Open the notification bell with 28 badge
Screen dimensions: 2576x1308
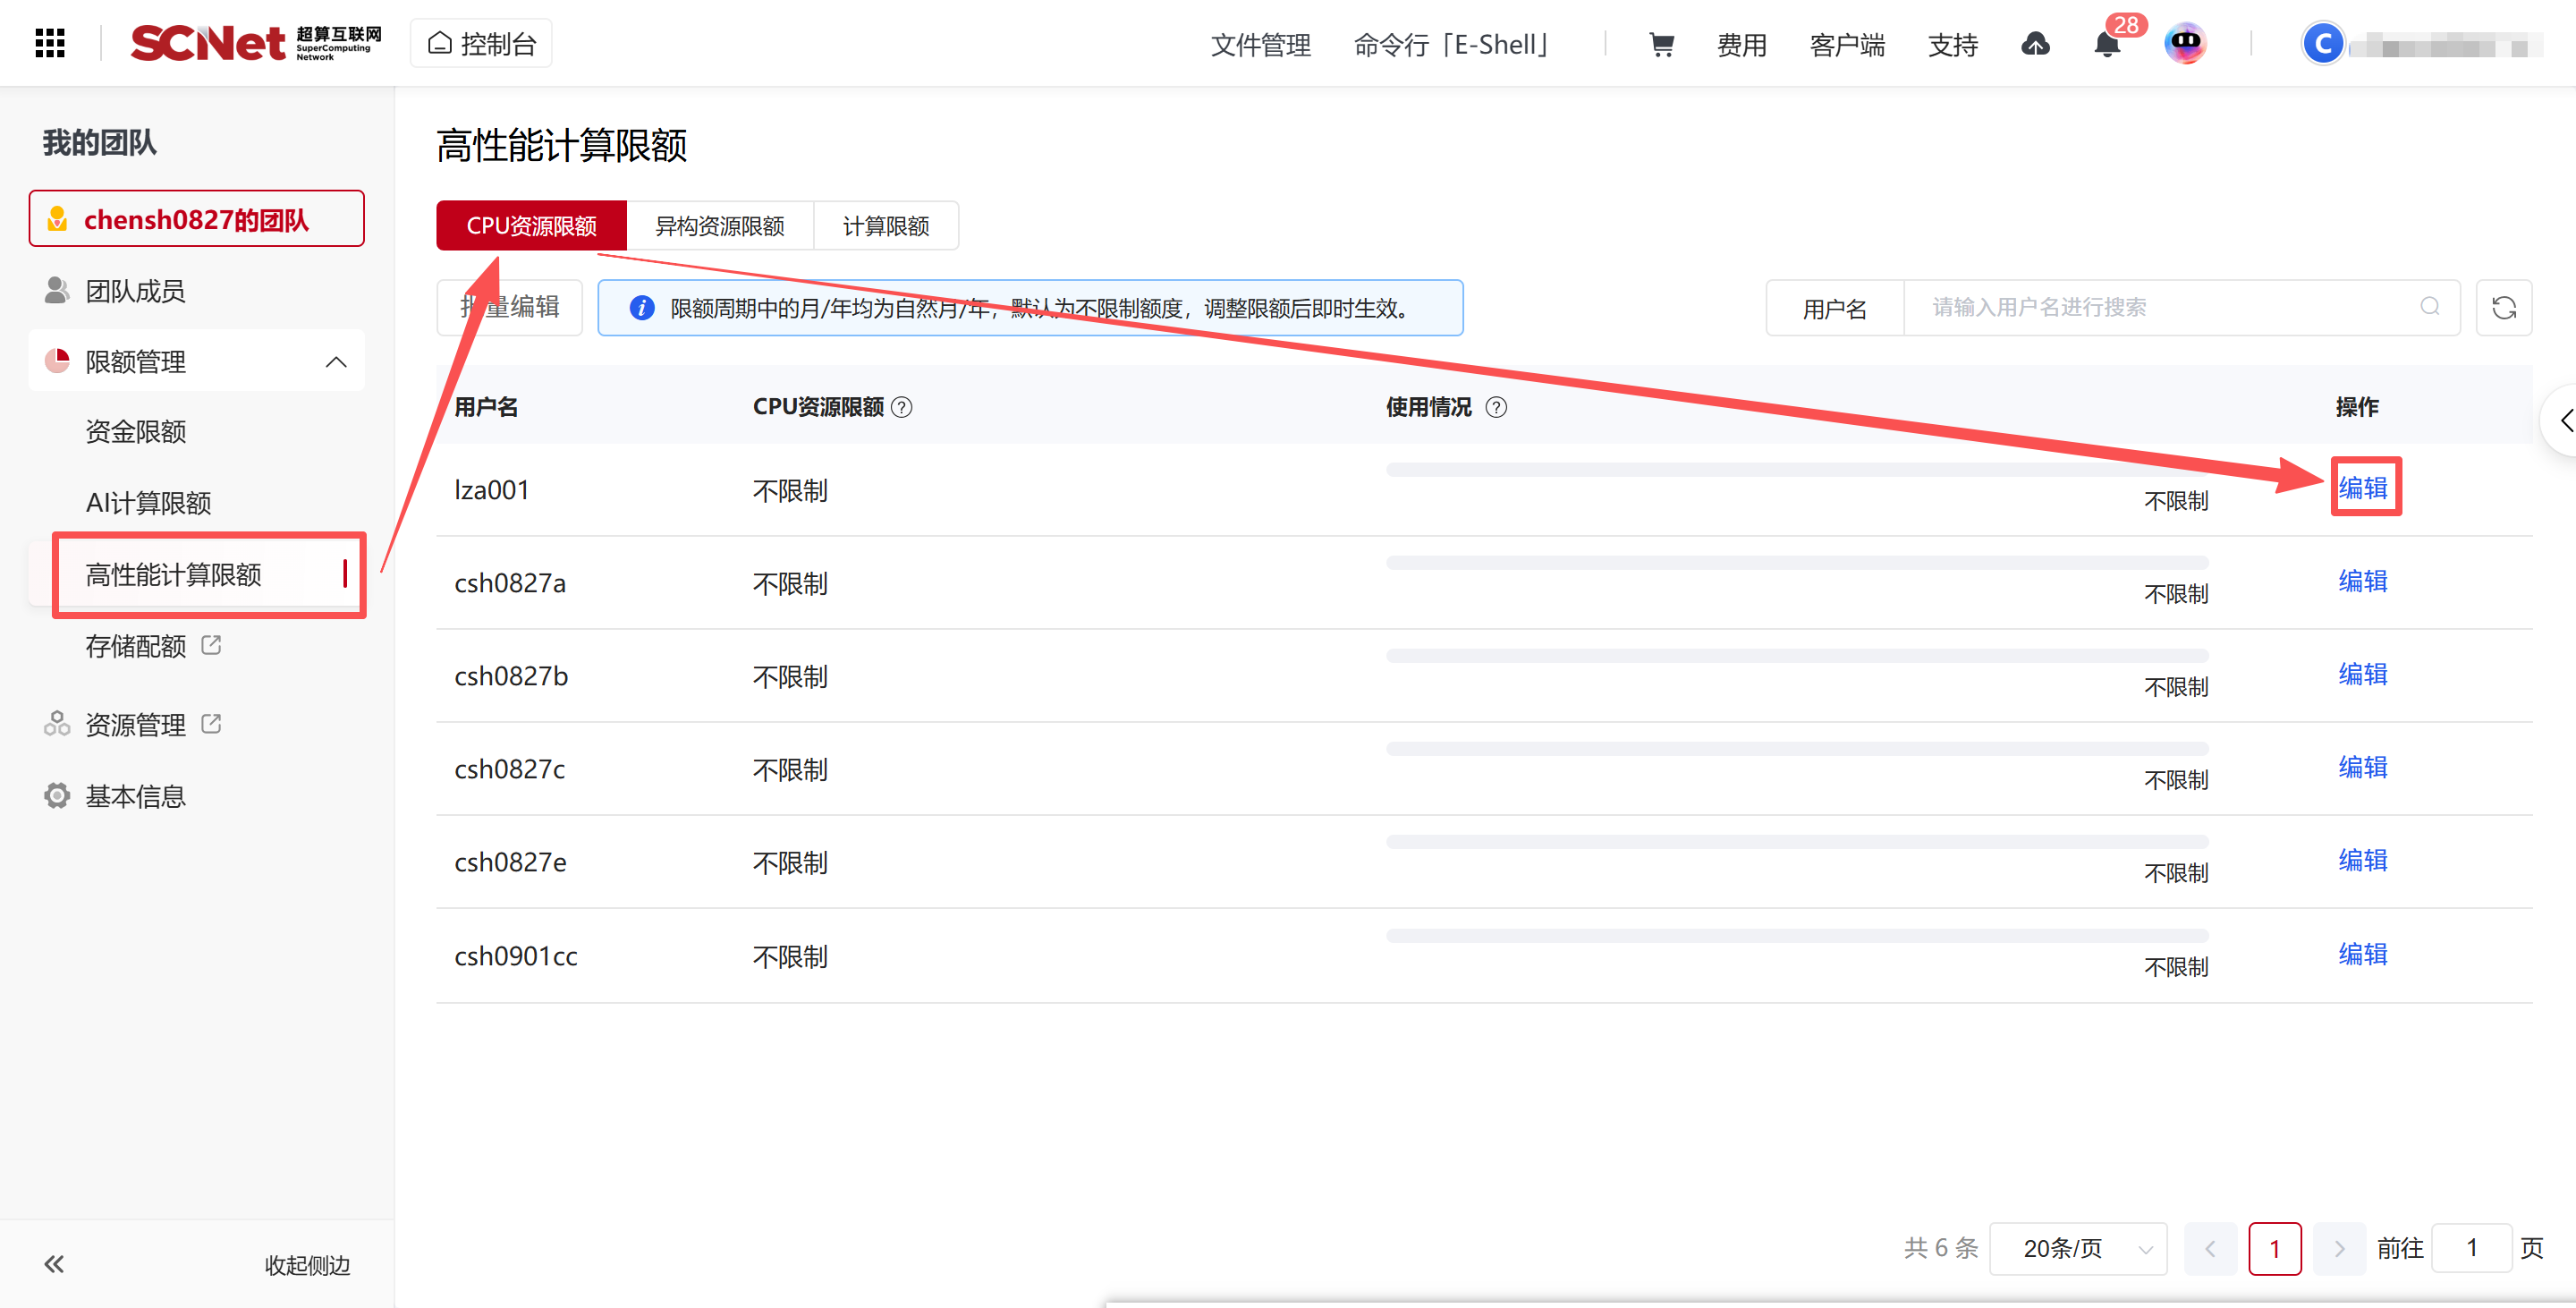pyautogui.click(x=2107, y=44)
